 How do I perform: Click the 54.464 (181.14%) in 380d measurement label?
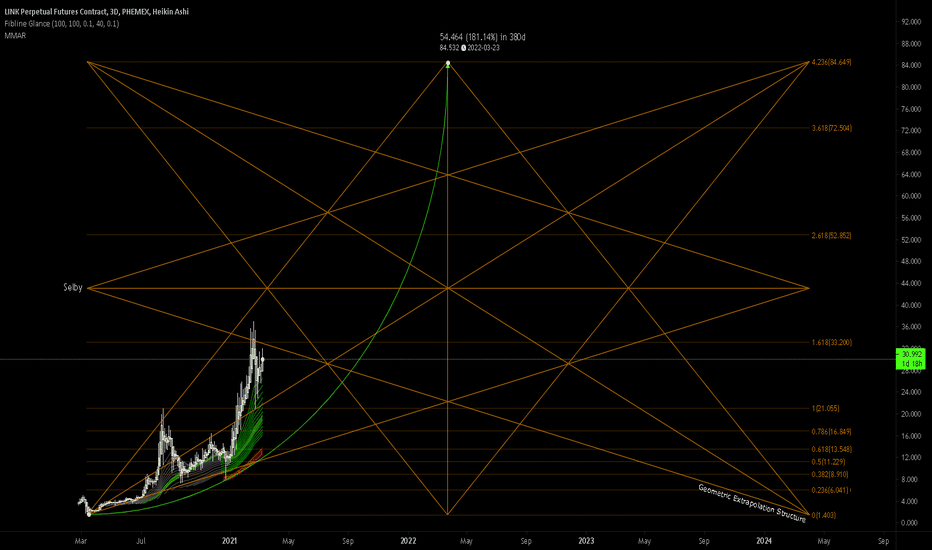pos(483,37)
